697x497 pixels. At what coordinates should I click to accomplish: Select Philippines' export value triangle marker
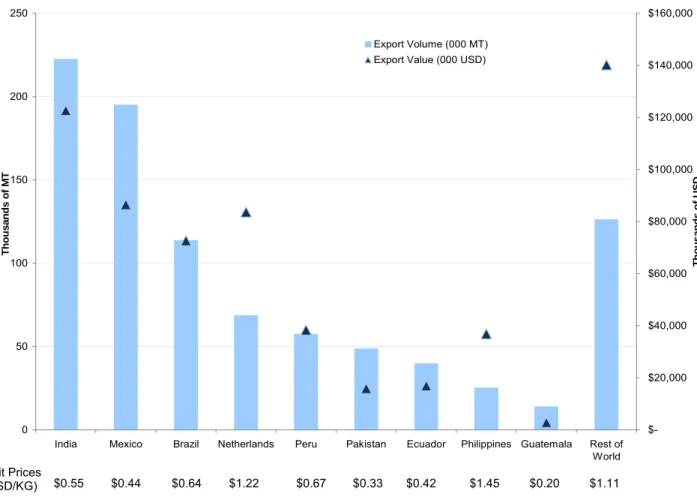point(486,334)
